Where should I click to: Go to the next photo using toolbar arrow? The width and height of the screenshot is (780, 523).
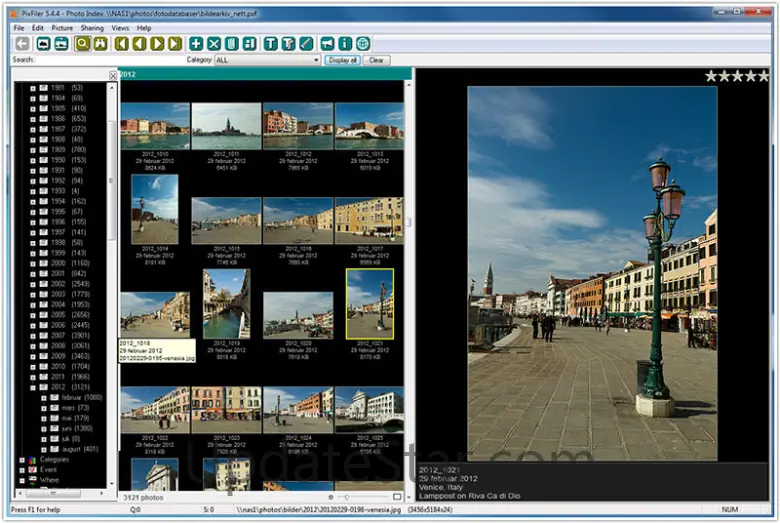(x=158, y=44)
